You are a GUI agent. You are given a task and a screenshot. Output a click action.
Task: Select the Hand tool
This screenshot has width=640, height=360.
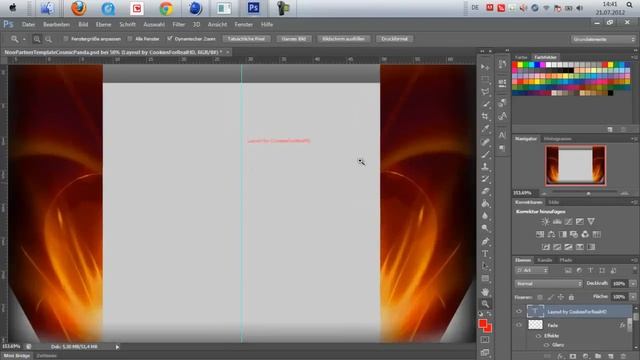pyautogui.click(x=485, y=292)
